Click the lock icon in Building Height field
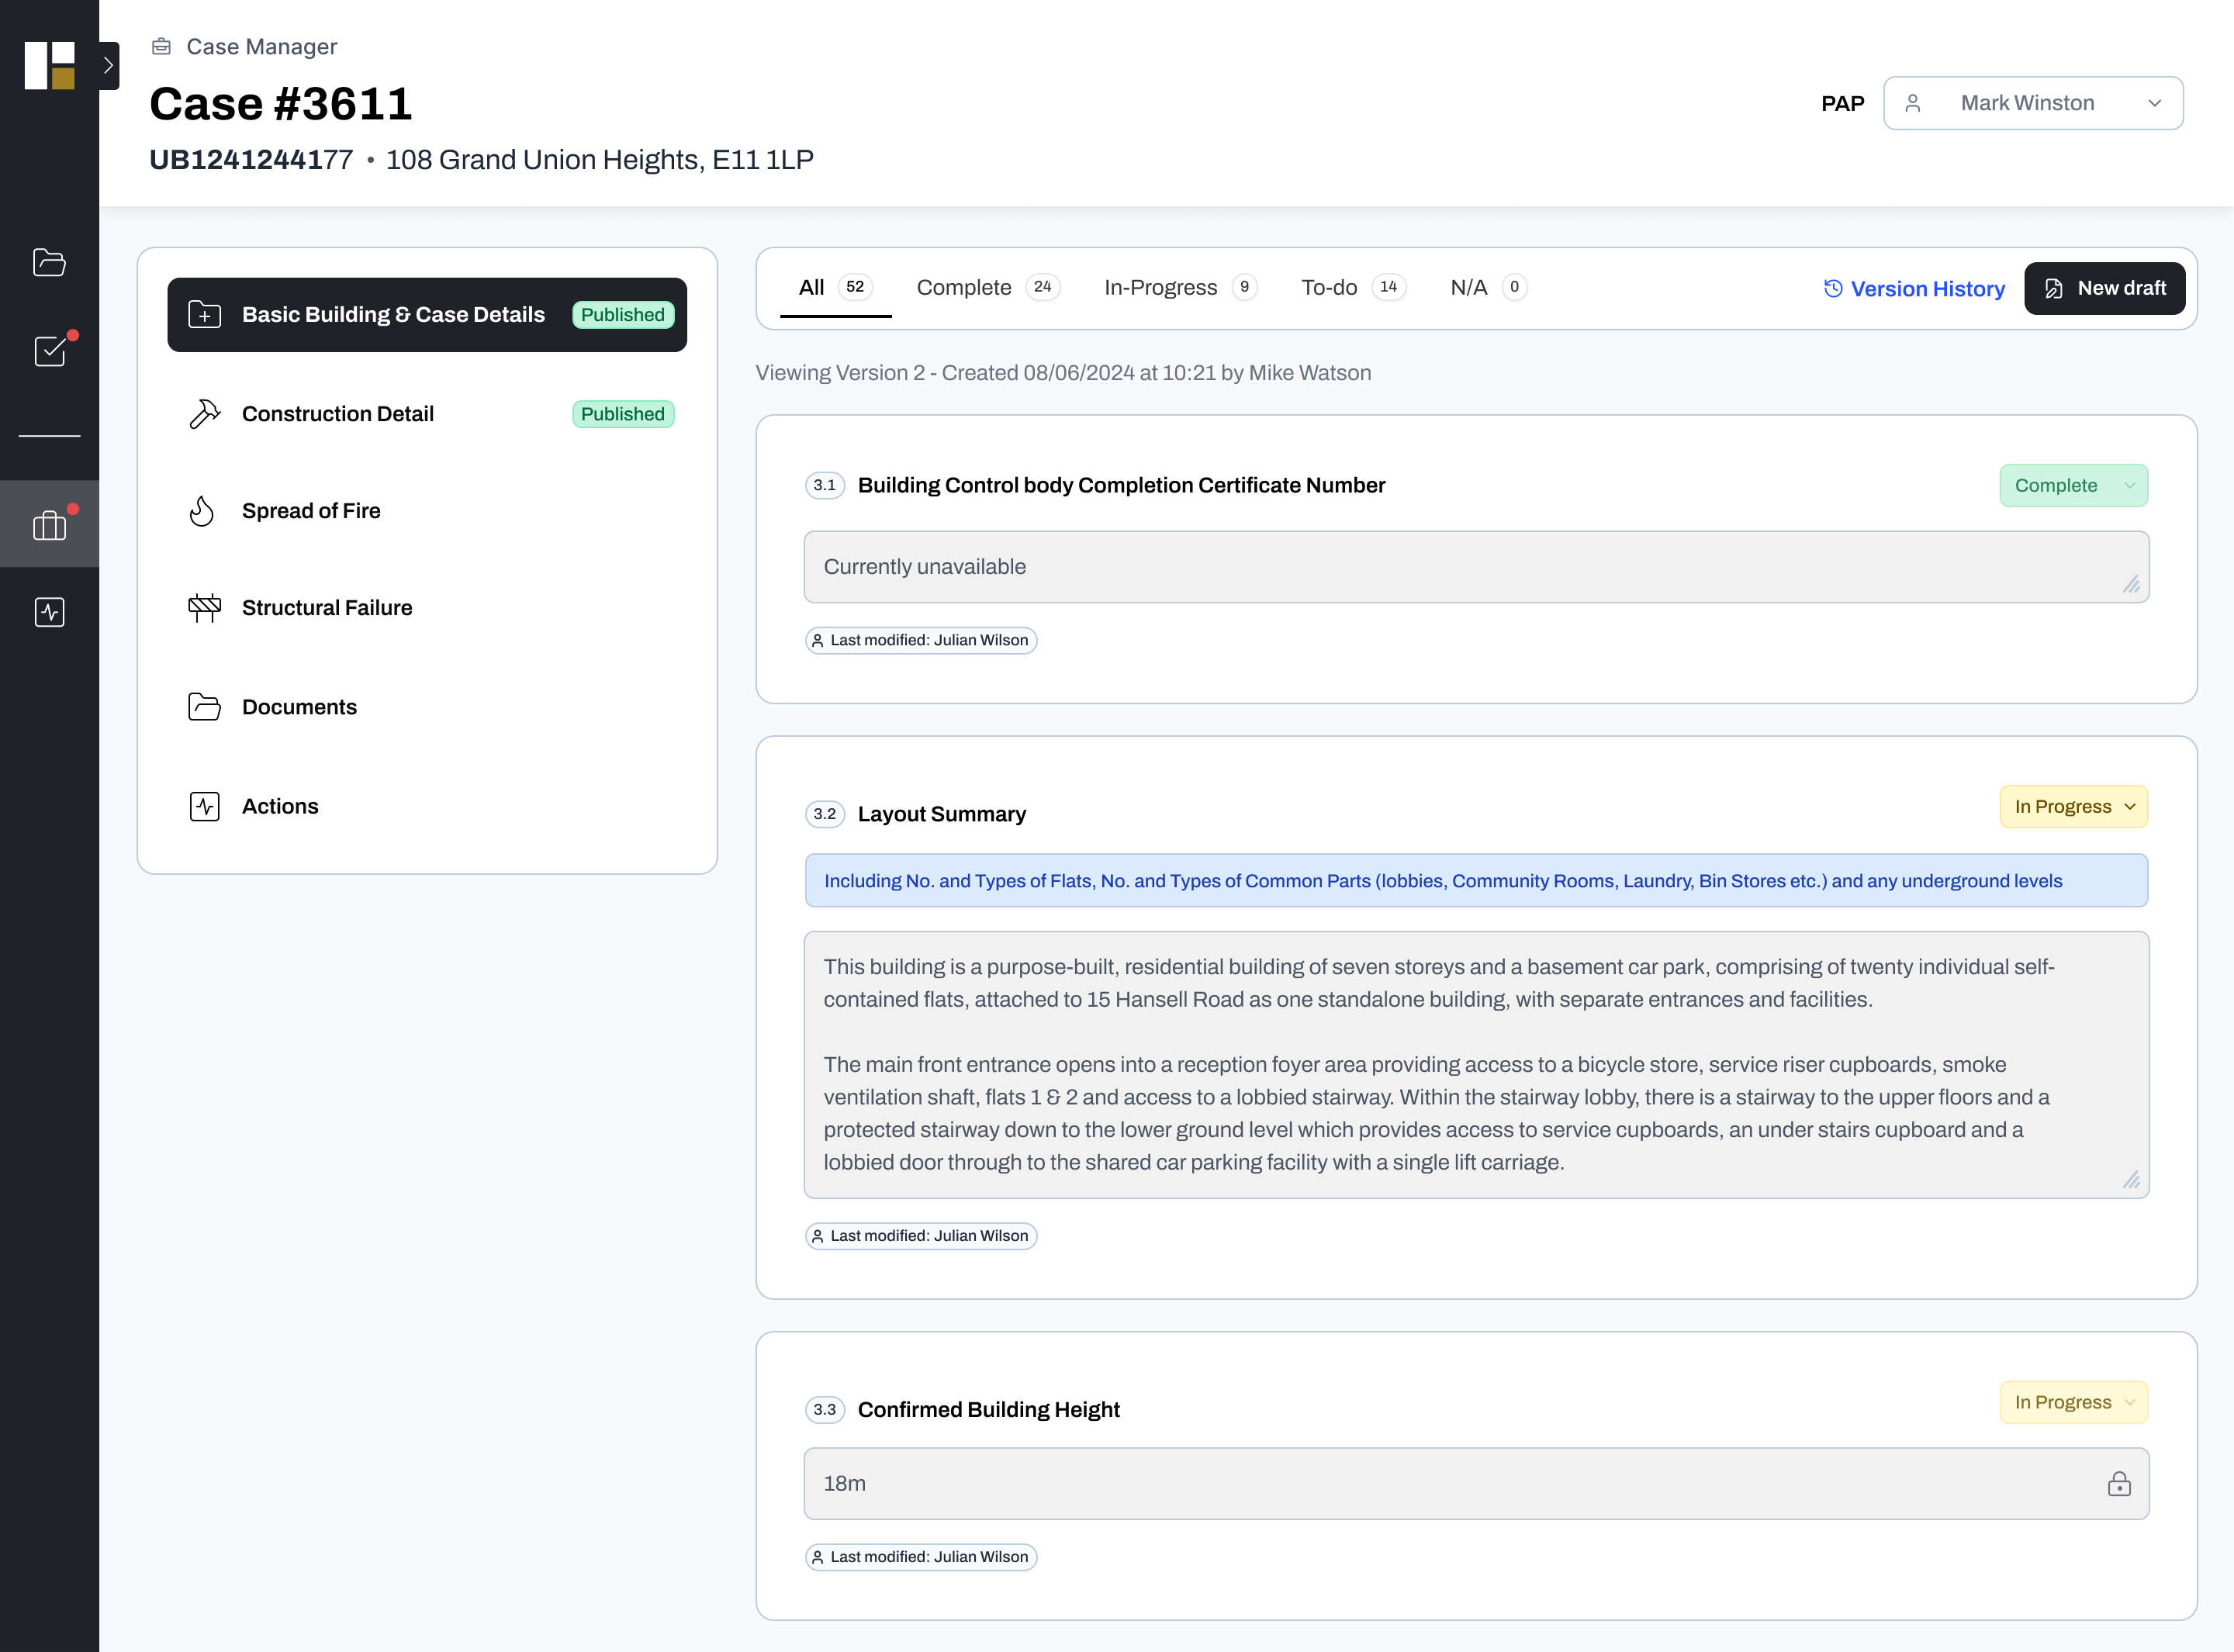 pos(2119,1484)
